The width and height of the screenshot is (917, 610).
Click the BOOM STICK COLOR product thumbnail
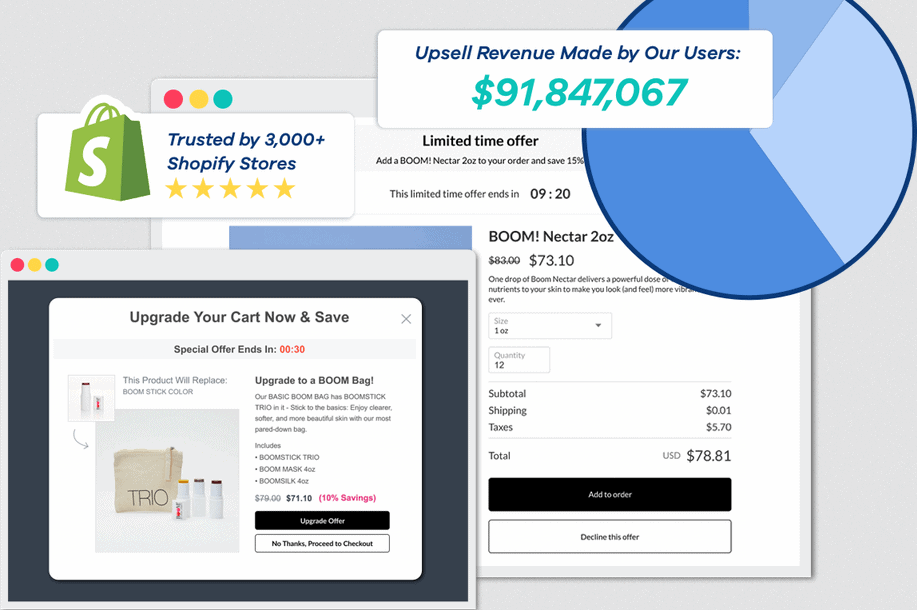(91, 398)
